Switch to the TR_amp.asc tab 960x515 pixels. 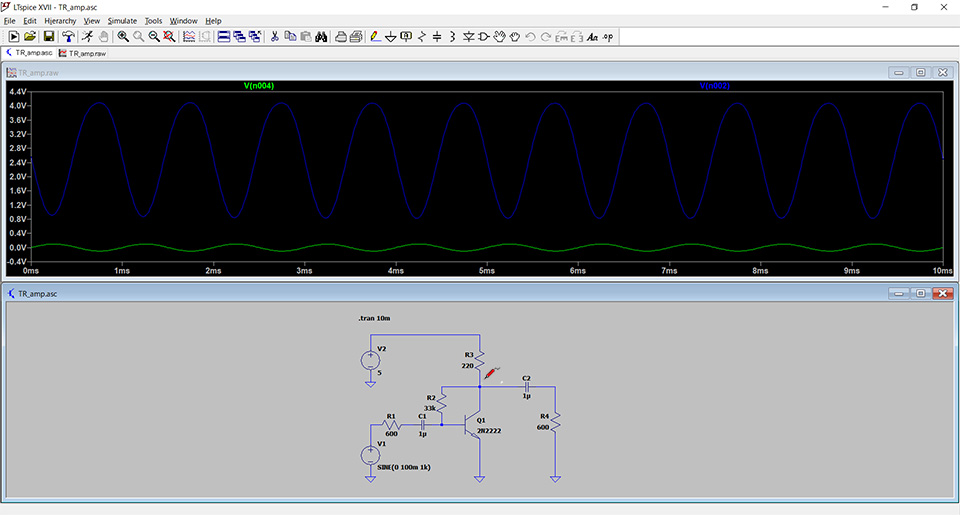pos(29,53)
